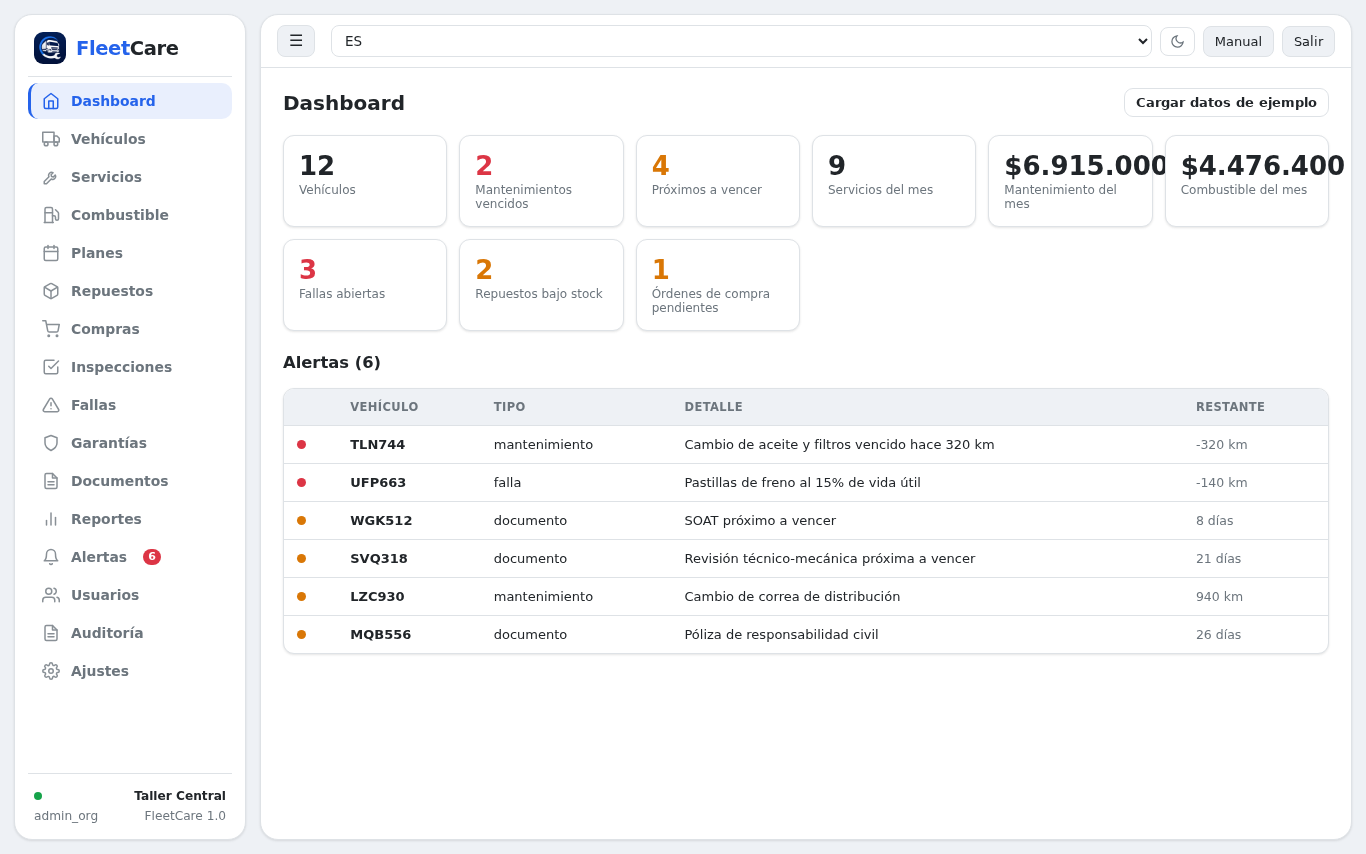This screenshot has height=854, width=1366.
Task: Click the DETALLE column header
Action: [714, 407]
